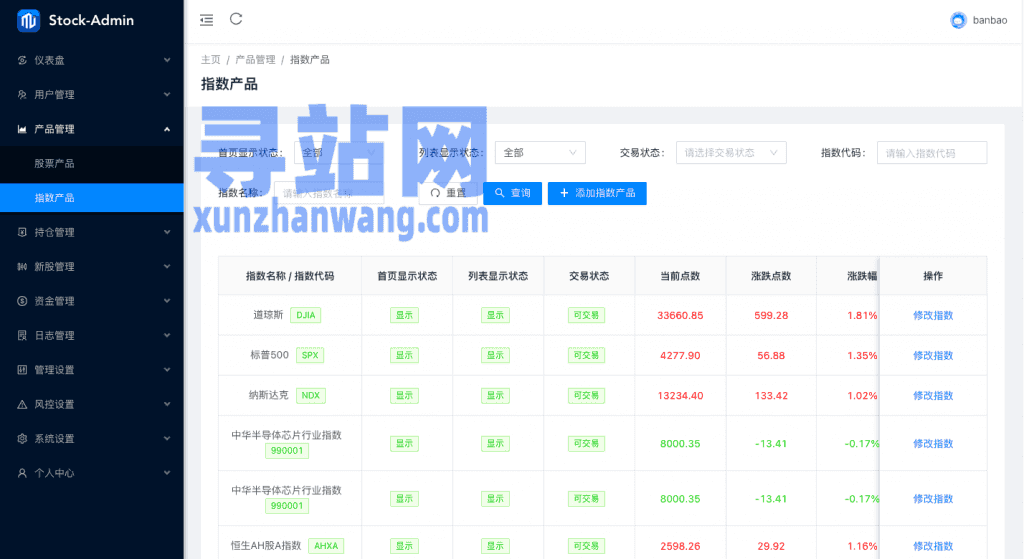Click the 1.81% change percentage
Screen dimensions: 1024x559
[x=862, y=315]
